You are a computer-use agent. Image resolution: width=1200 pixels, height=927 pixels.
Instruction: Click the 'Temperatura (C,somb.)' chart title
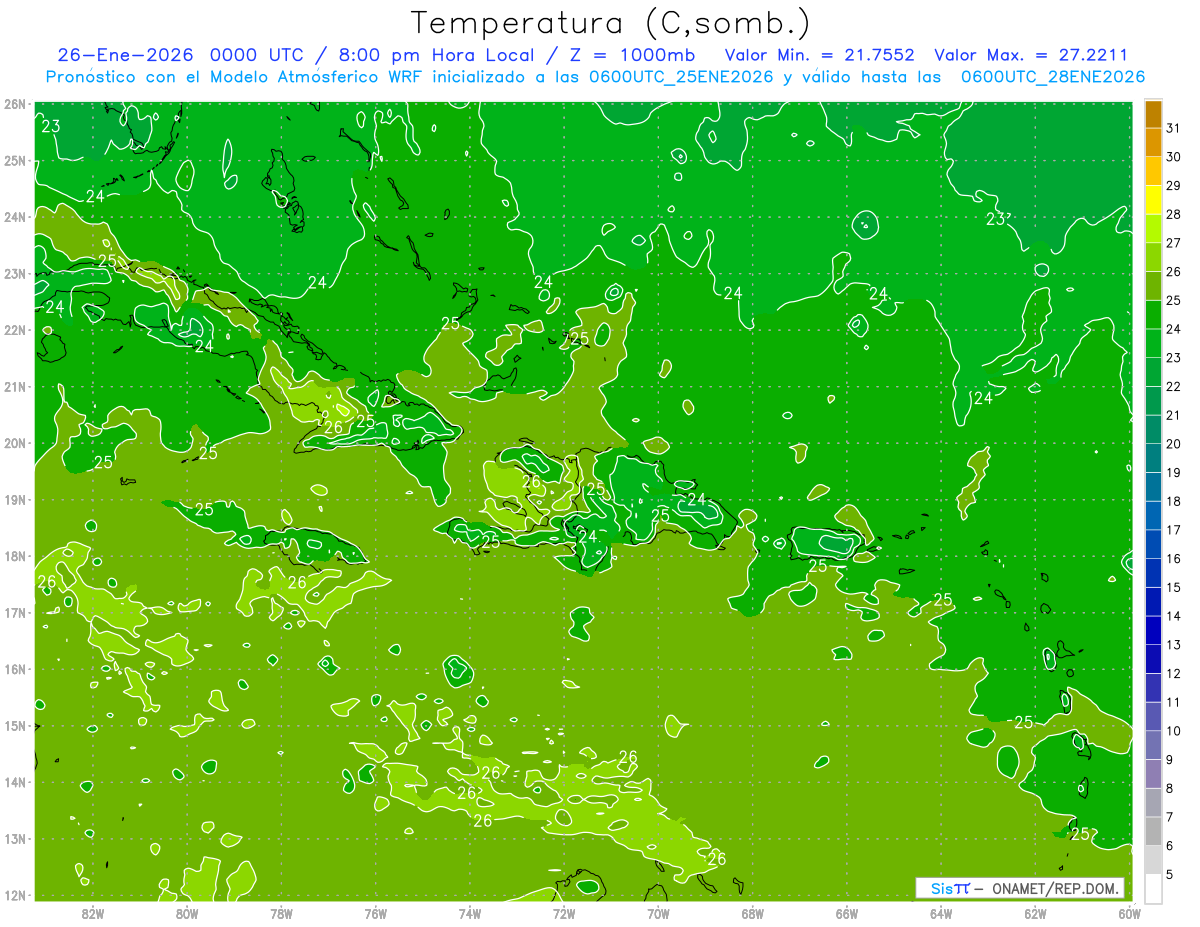point(611,23)
